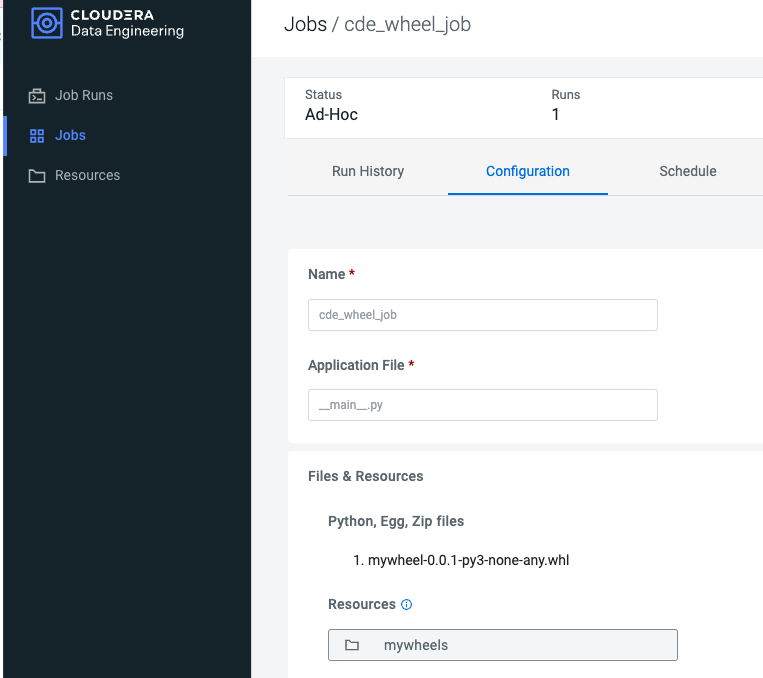
Task: Click cde_wheel_job in the breadcrumb title
Action: (x=407, y=24)
